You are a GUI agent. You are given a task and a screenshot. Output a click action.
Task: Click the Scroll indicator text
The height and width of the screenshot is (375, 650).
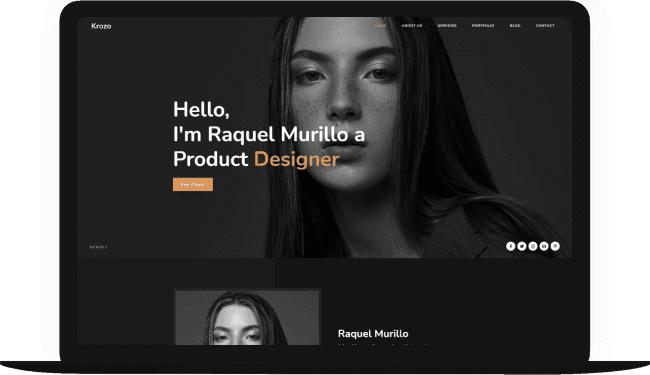point(99,247)
